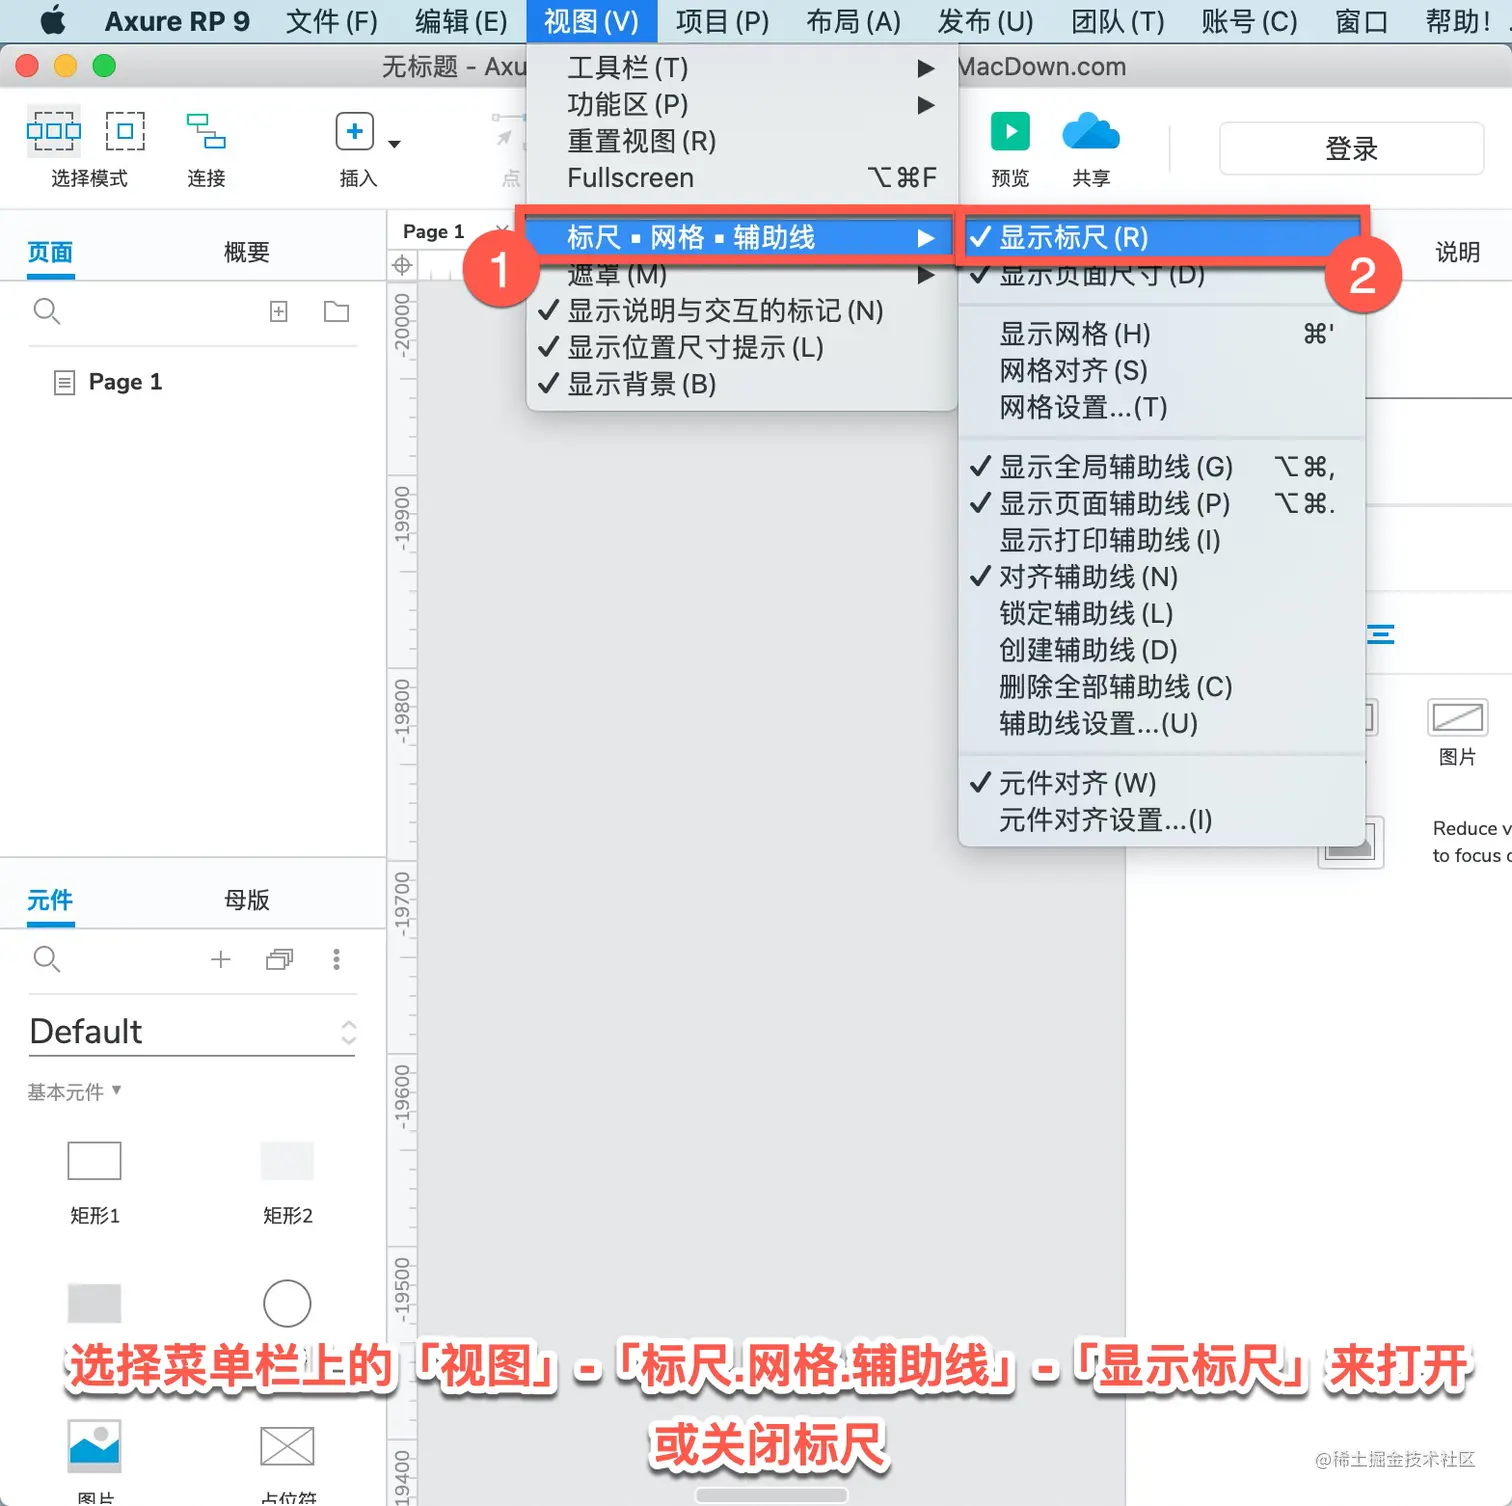Viewport: 1512px width, 1506px height.
Task: Enable 显示网格 (H)
Action: pos(1162,334)
